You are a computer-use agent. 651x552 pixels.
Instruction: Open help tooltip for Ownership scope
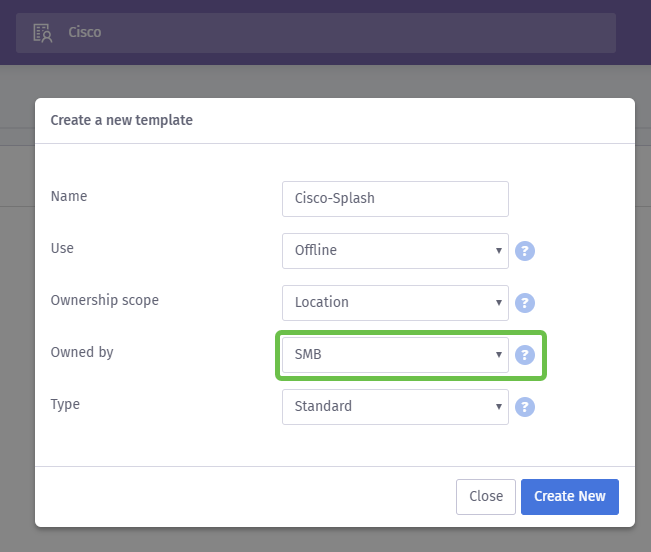[525, 303]
